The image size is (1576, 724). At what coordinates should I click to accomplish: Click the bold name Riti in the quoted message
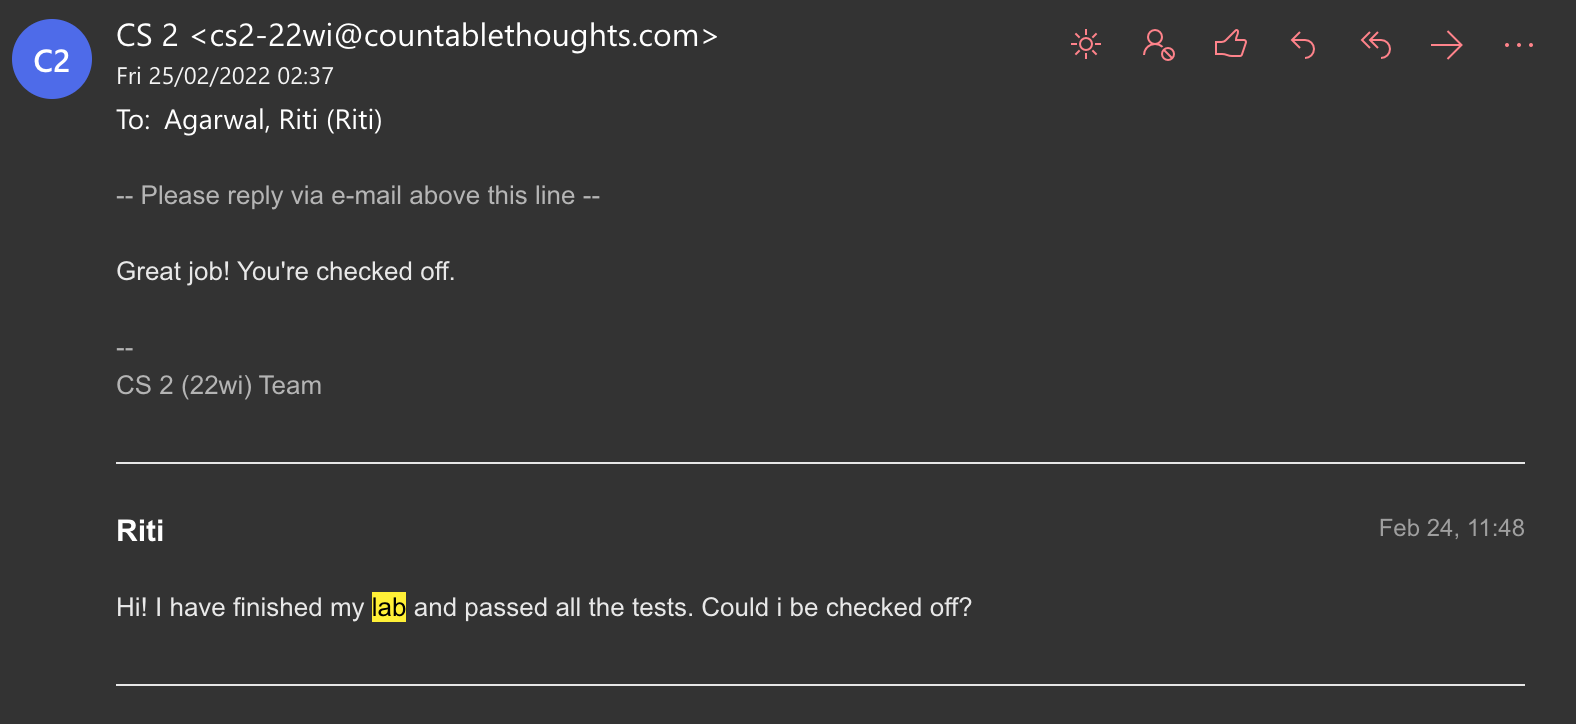[140, 531]
